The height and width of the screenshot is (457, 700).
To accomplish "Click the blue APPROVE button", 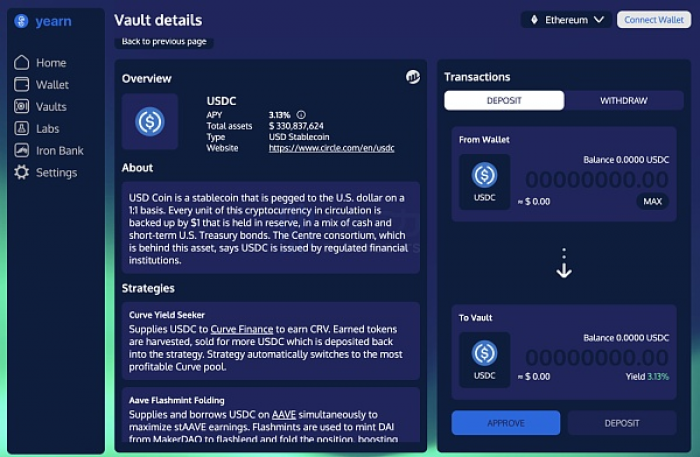I will [506, 423].
